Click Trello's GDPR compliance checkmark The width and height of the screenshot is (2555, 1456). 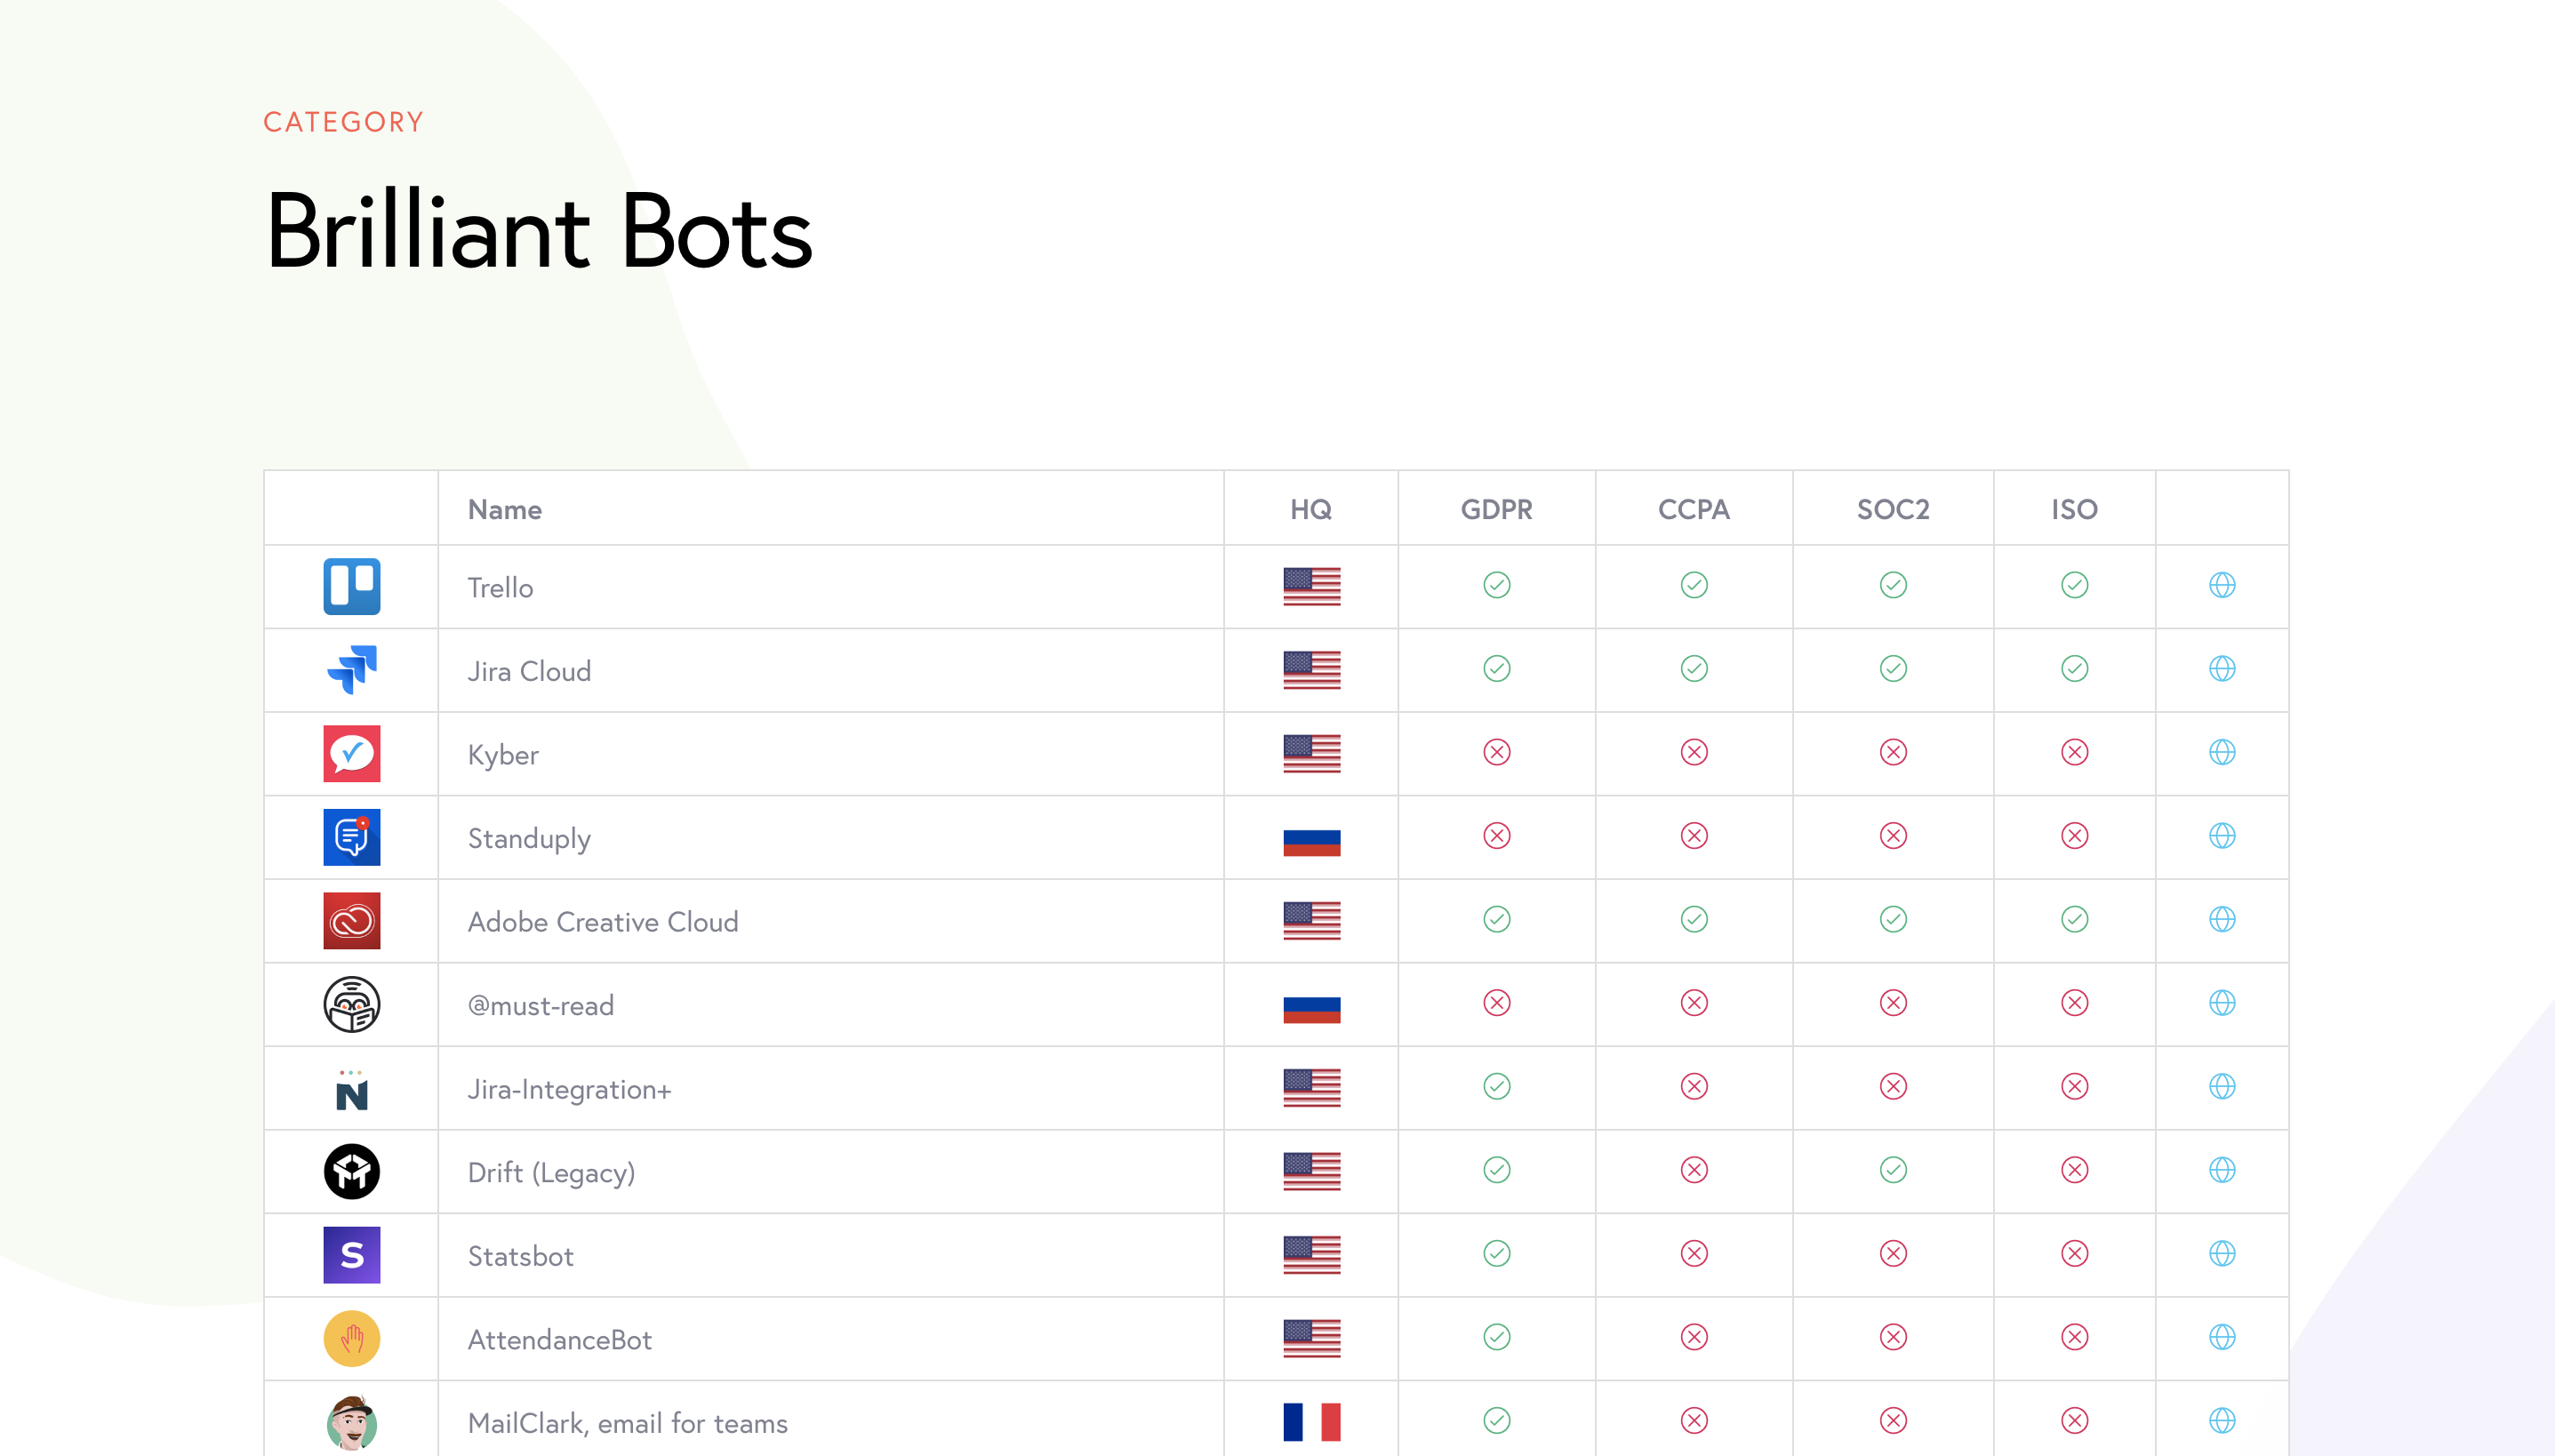[x=1495, y=586]
